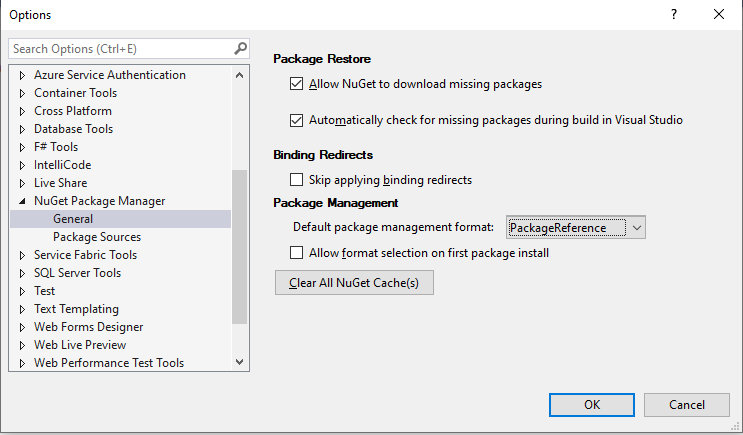The height and width of the screenshot is (435, 743).
Task: Select F# Tools label
Action: click(x=56, y=147)
